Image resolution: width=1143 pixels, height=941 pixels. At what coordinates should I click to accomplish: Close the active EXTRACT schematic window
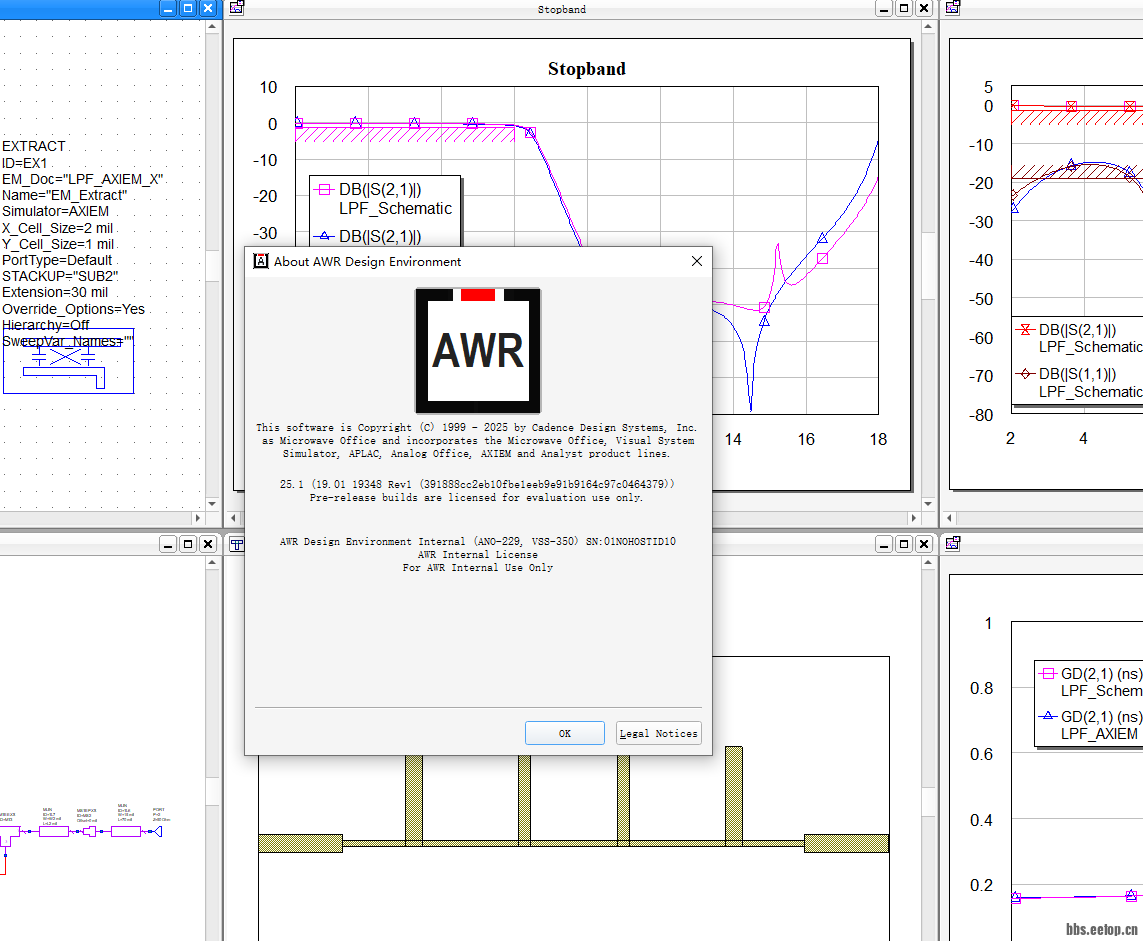click(x=208, y=8)
